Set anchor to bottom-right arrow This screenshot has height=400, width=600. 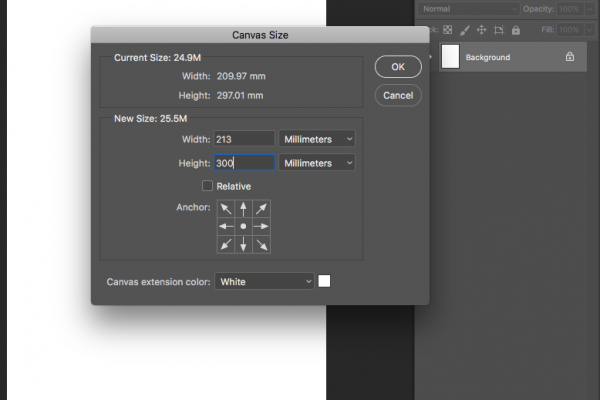(x=261, y=244)
